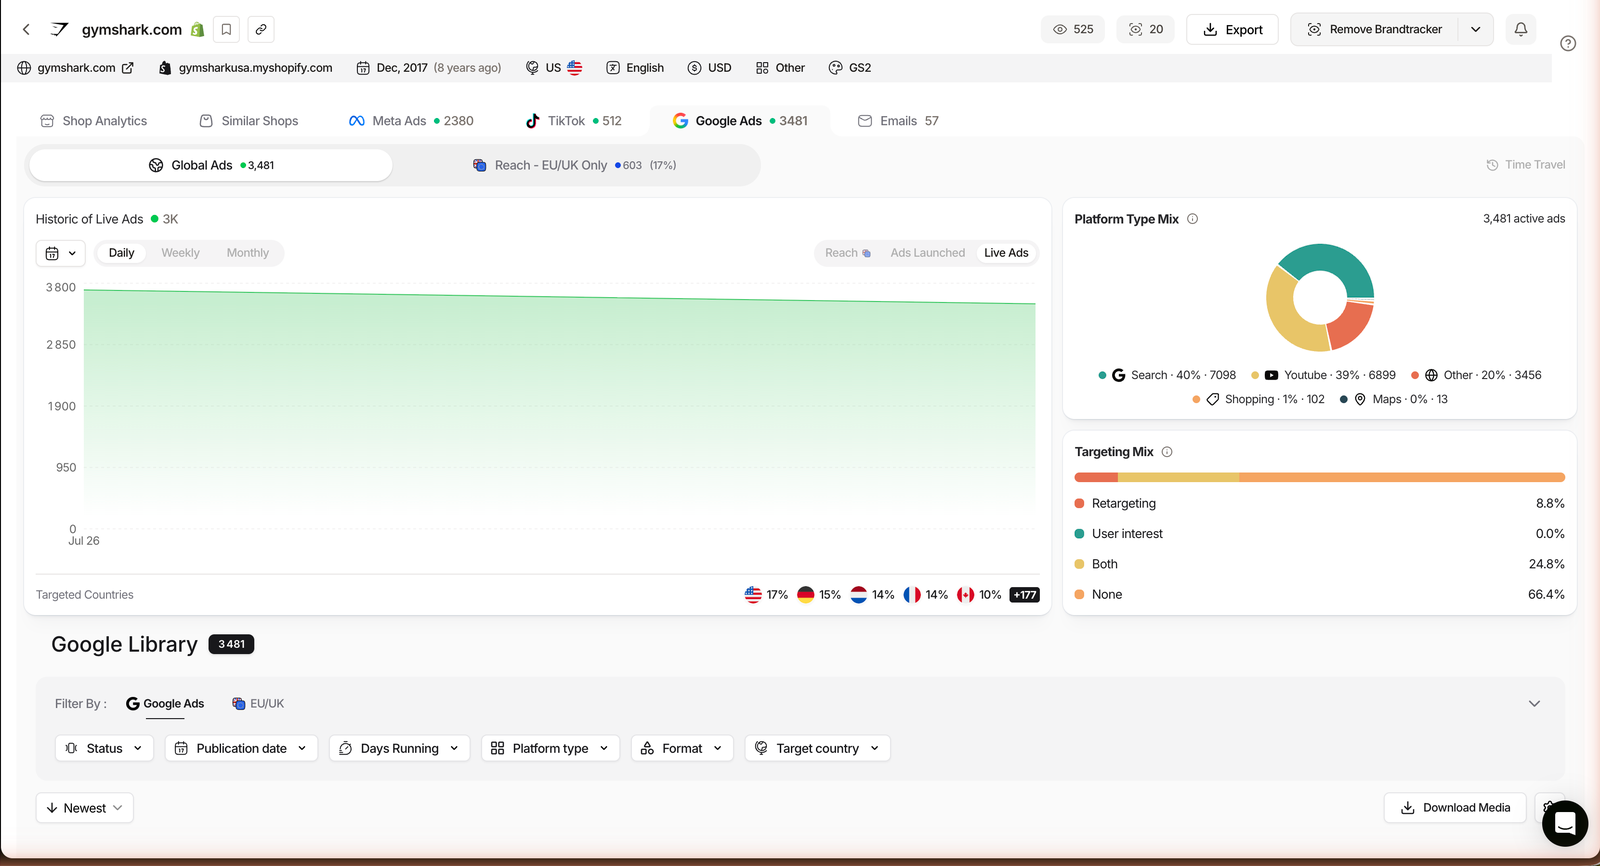1600x866 pixels.
Task: Click the teal Search donut segment
Action: click(x=1332, y=260)
